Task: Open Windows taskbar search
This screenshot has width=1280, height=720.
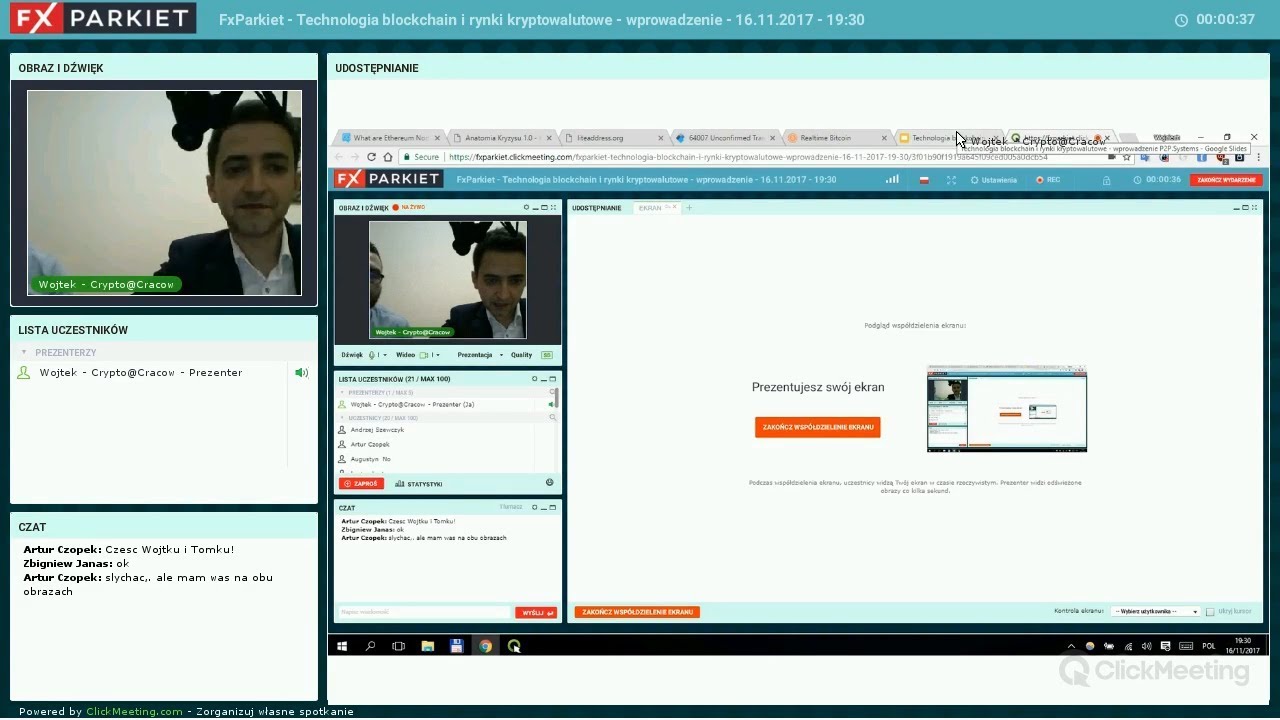Action: (x=370, y=646)
